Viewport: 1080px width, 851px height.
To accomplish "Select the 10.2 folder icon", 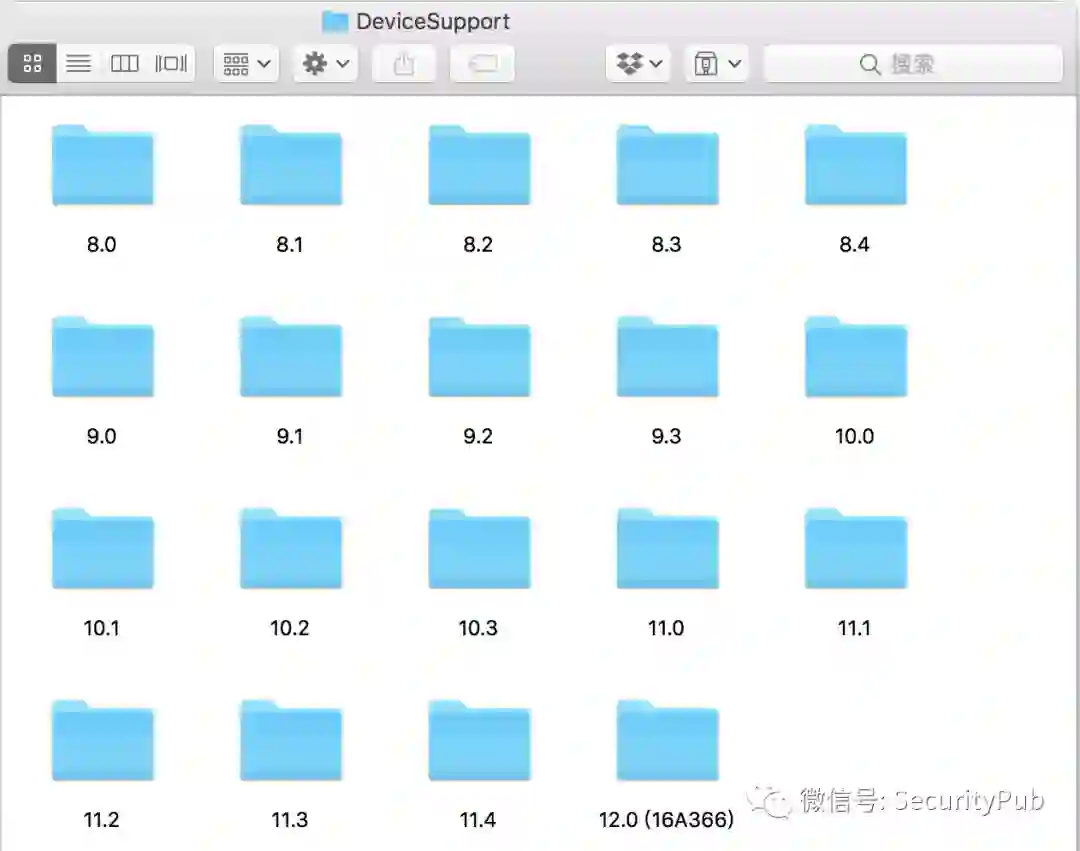I will pos(291,549).
